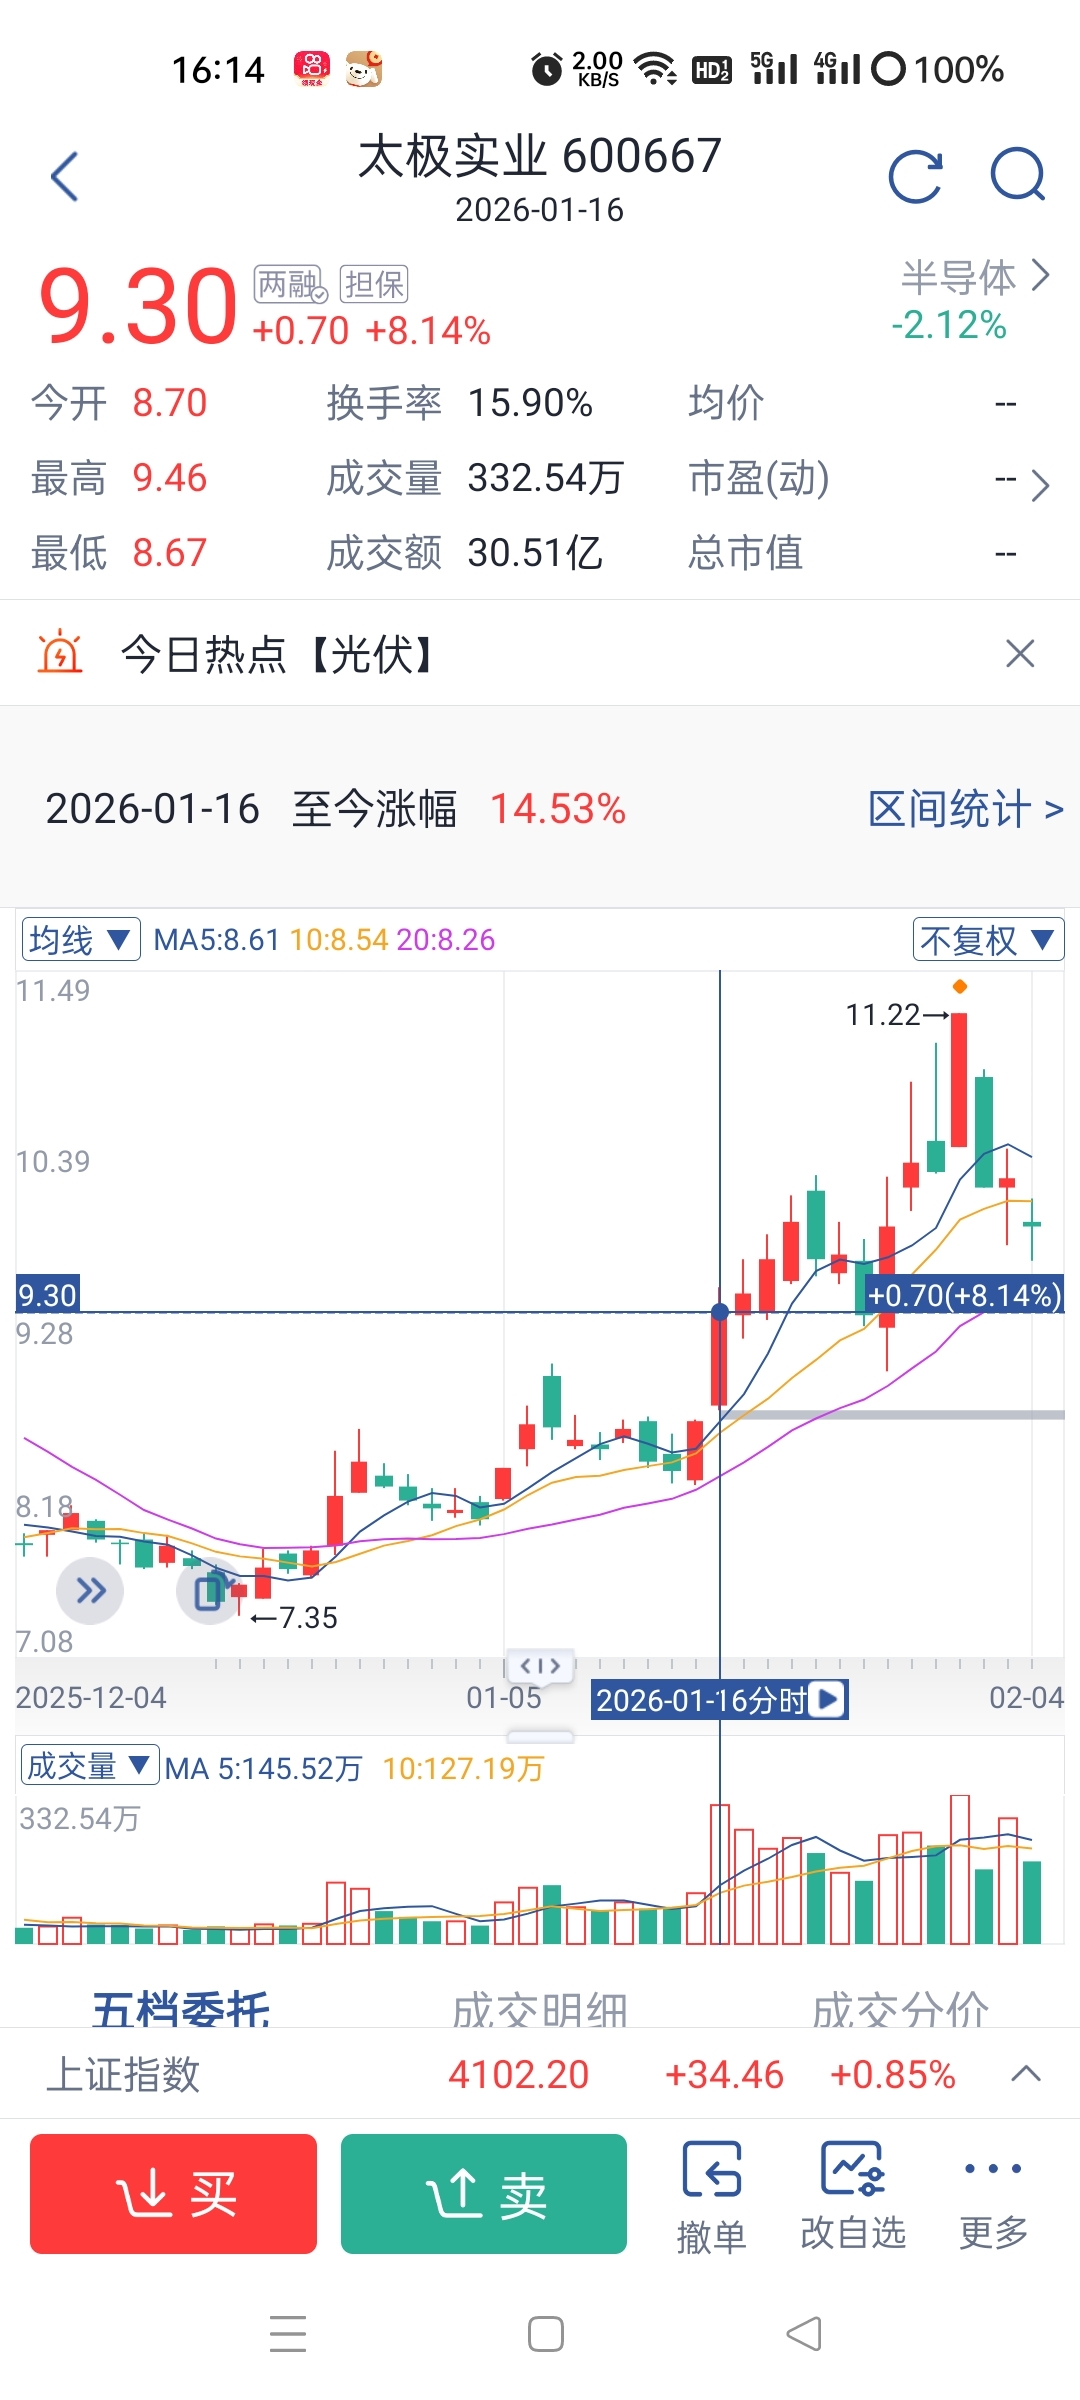Tap the back arrow icon
Image resolution: width=1080 pixels, height=2400 pixels.
pos(65,177)
